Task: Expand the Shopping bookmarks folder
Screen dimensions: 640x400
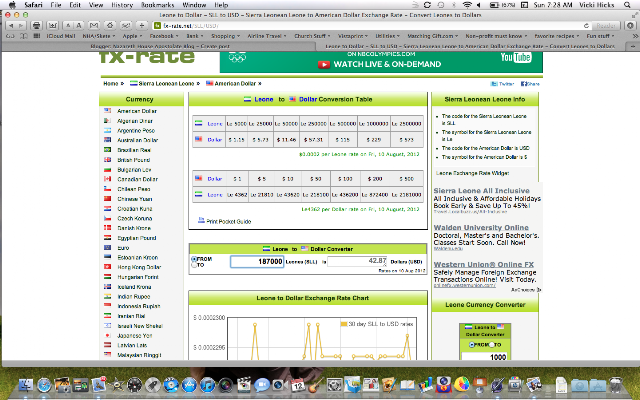Action: coord(225,36)
